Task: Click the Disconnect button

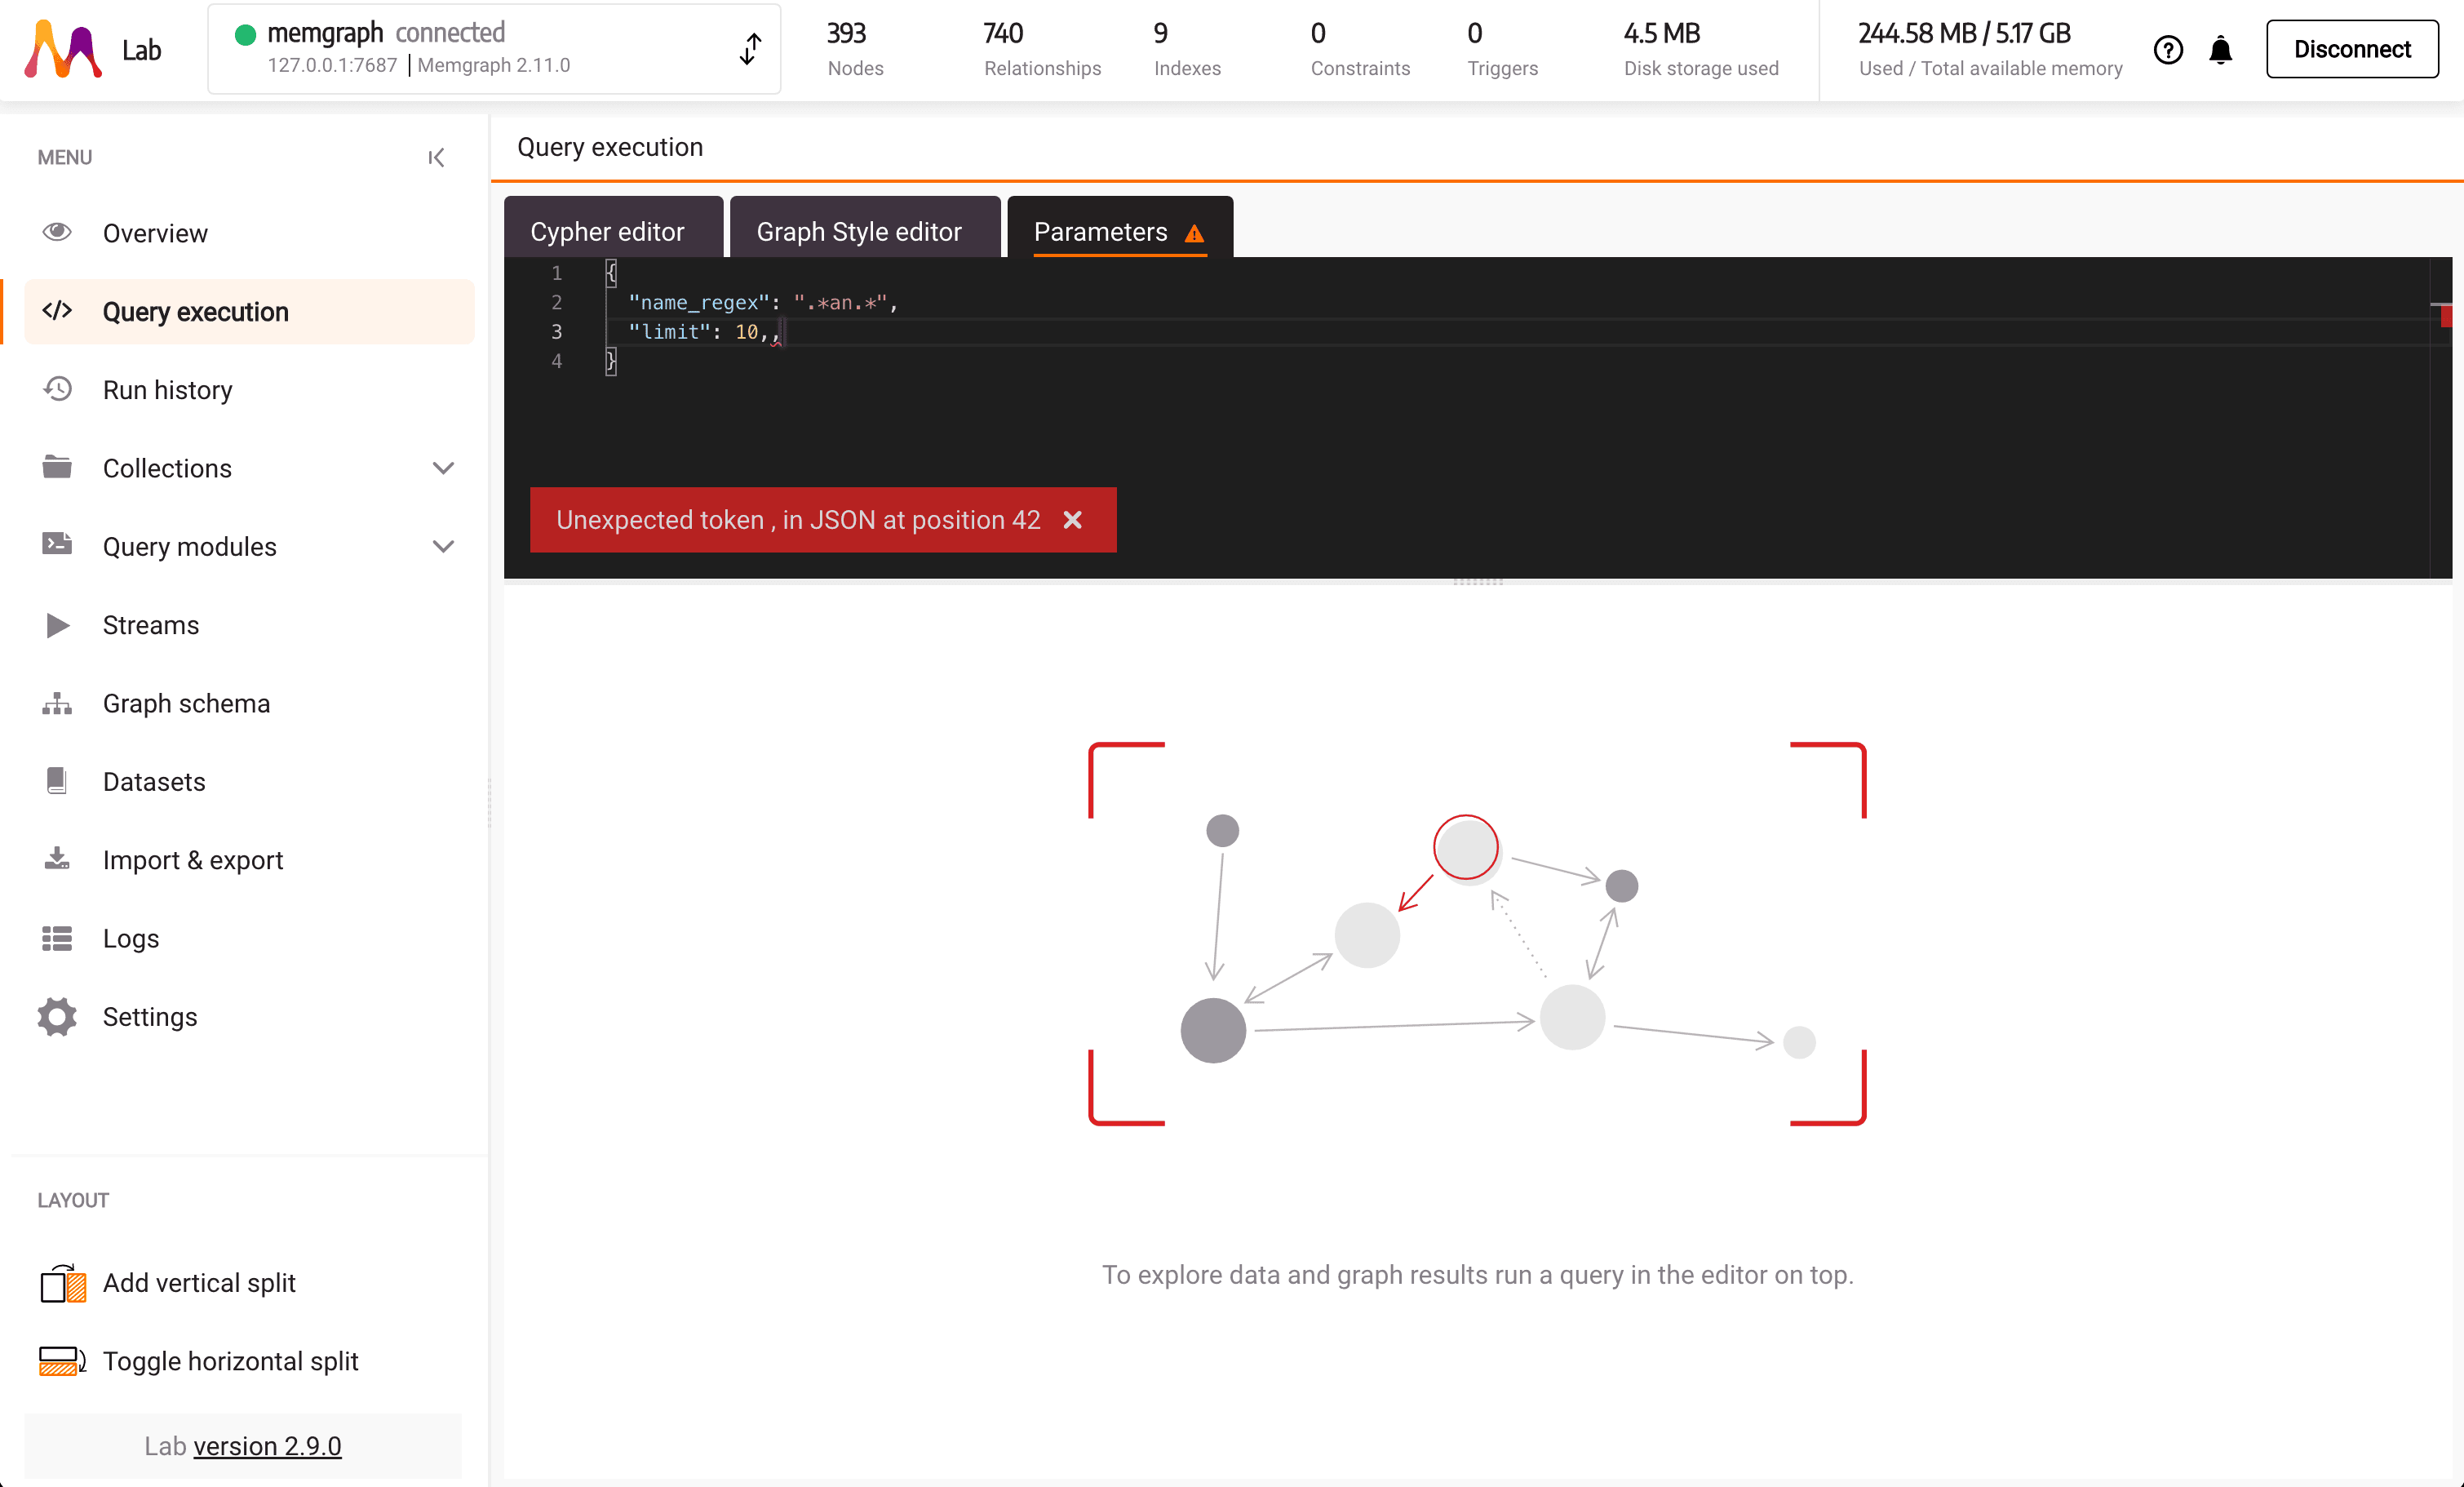Action: [x=2351, y=49]
